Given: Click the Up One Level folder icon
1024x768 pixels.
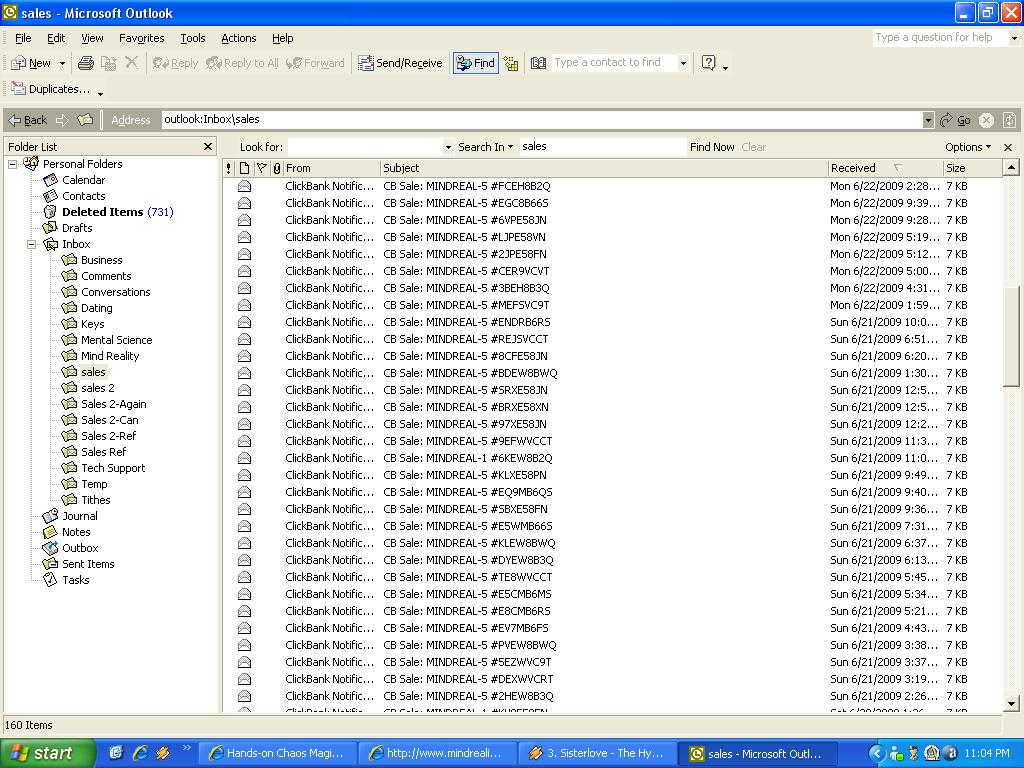Looking at the screenshot, I should [x=86, y=120].
